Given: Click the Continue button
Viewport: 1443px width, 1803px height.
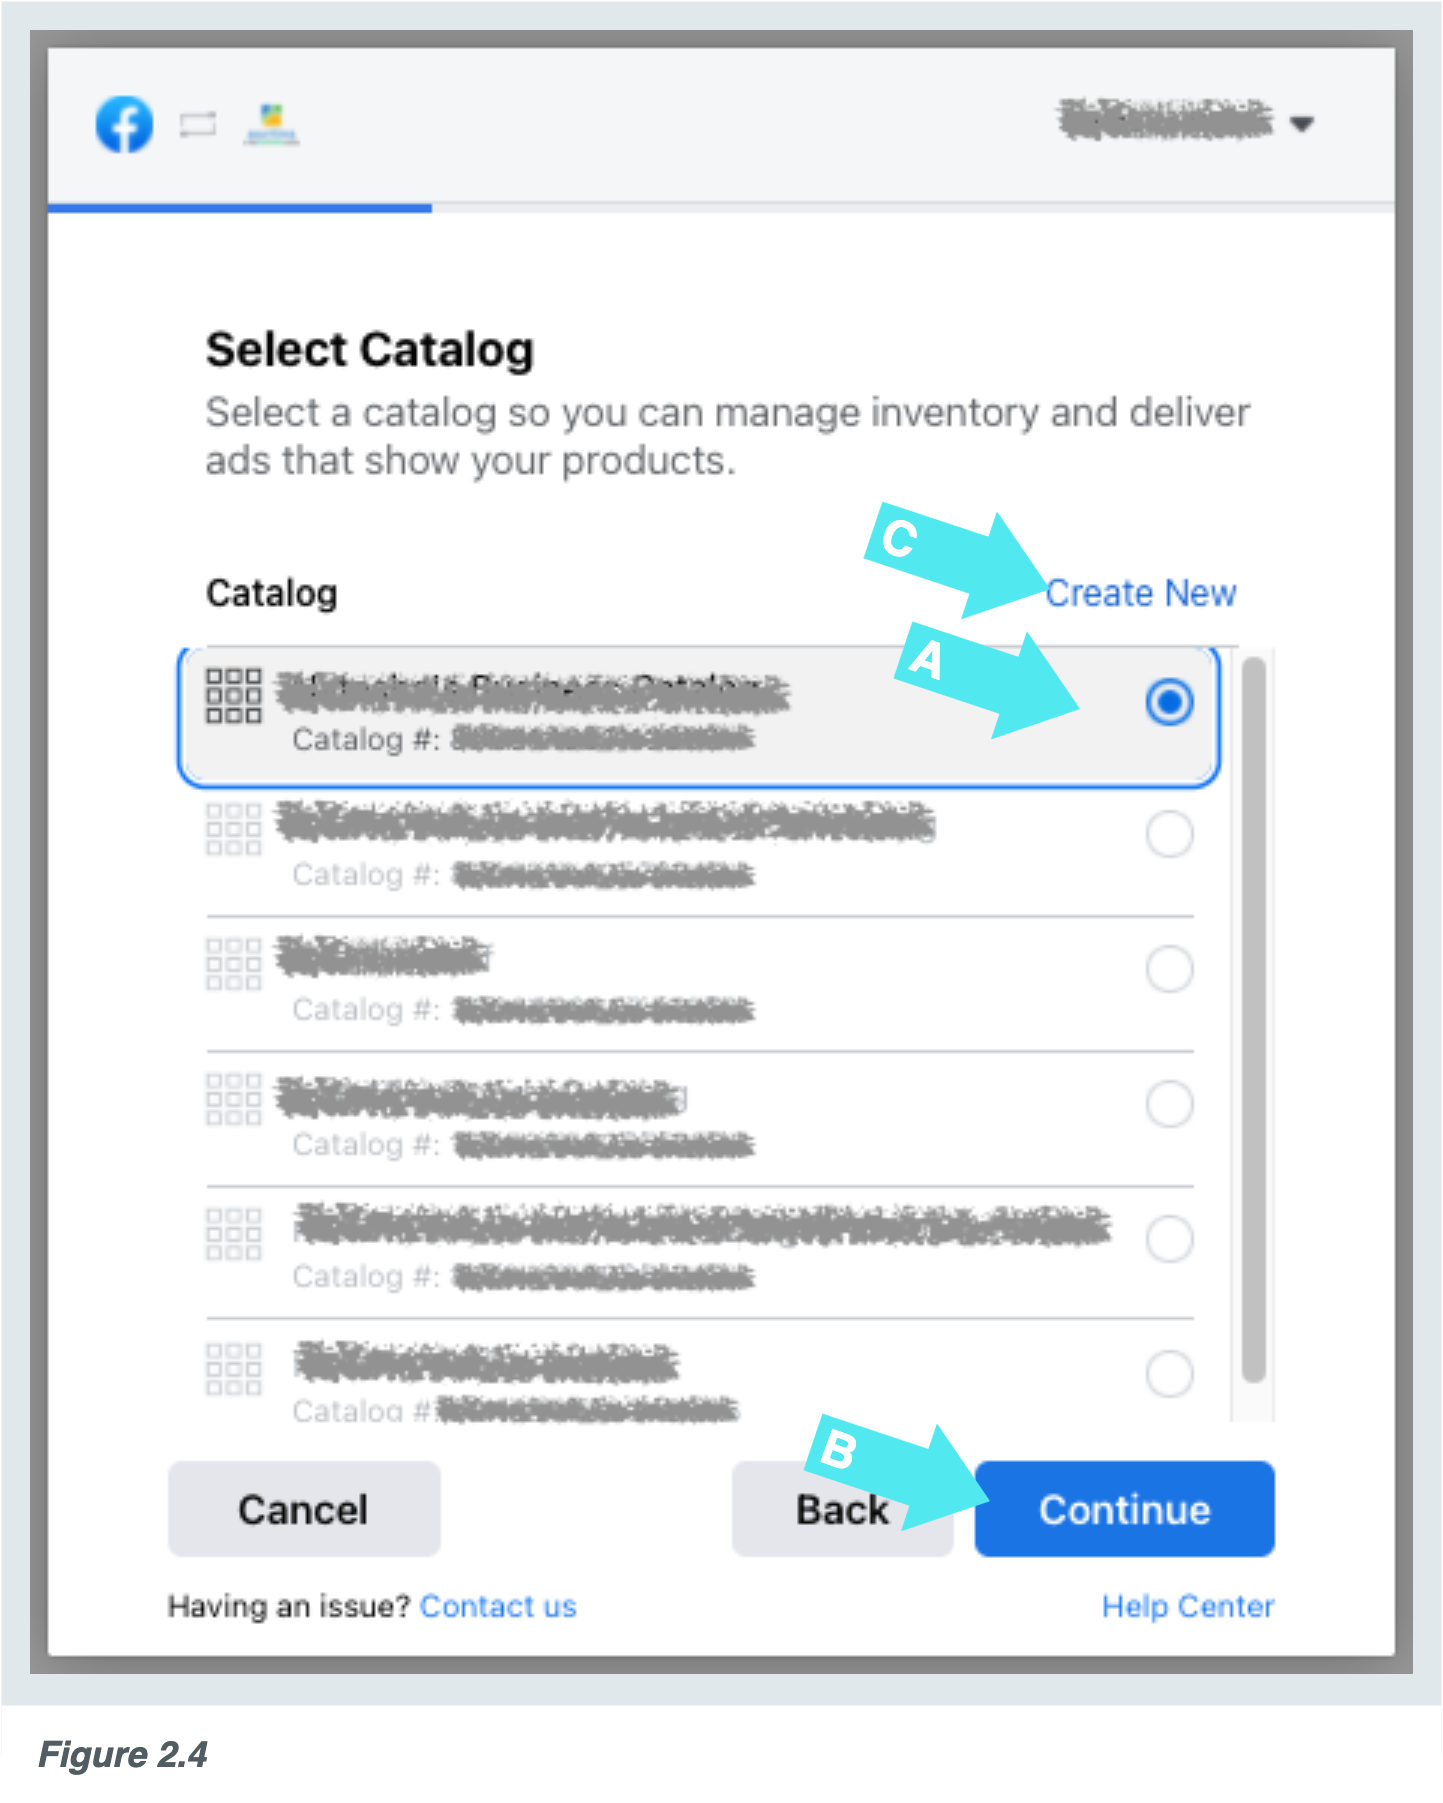Looking at the screenshot, I should pos(1125,1509).
